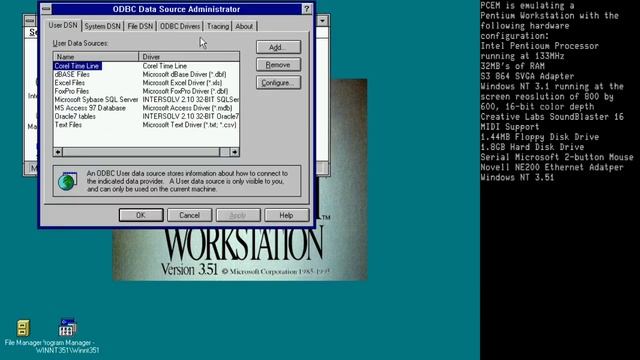Click the Microsoft Access Driver (*.mdb) cell
This screenshot has width=640, height=360.
tap(187, 108)
